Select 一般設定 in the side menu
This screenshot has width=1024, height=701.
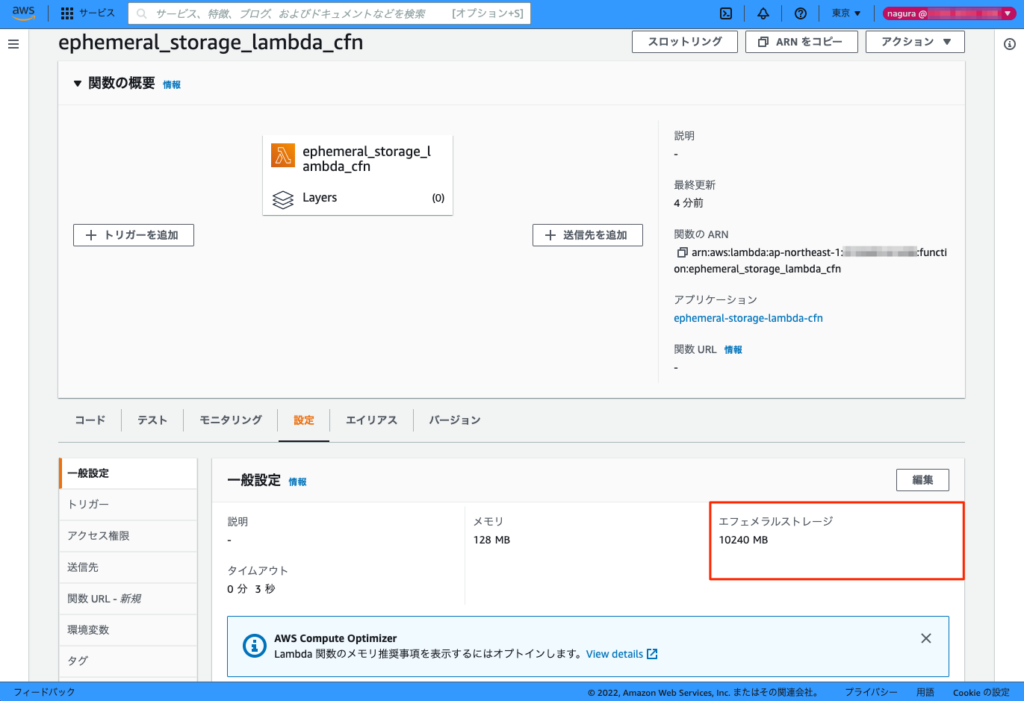(x=128, y=473)
